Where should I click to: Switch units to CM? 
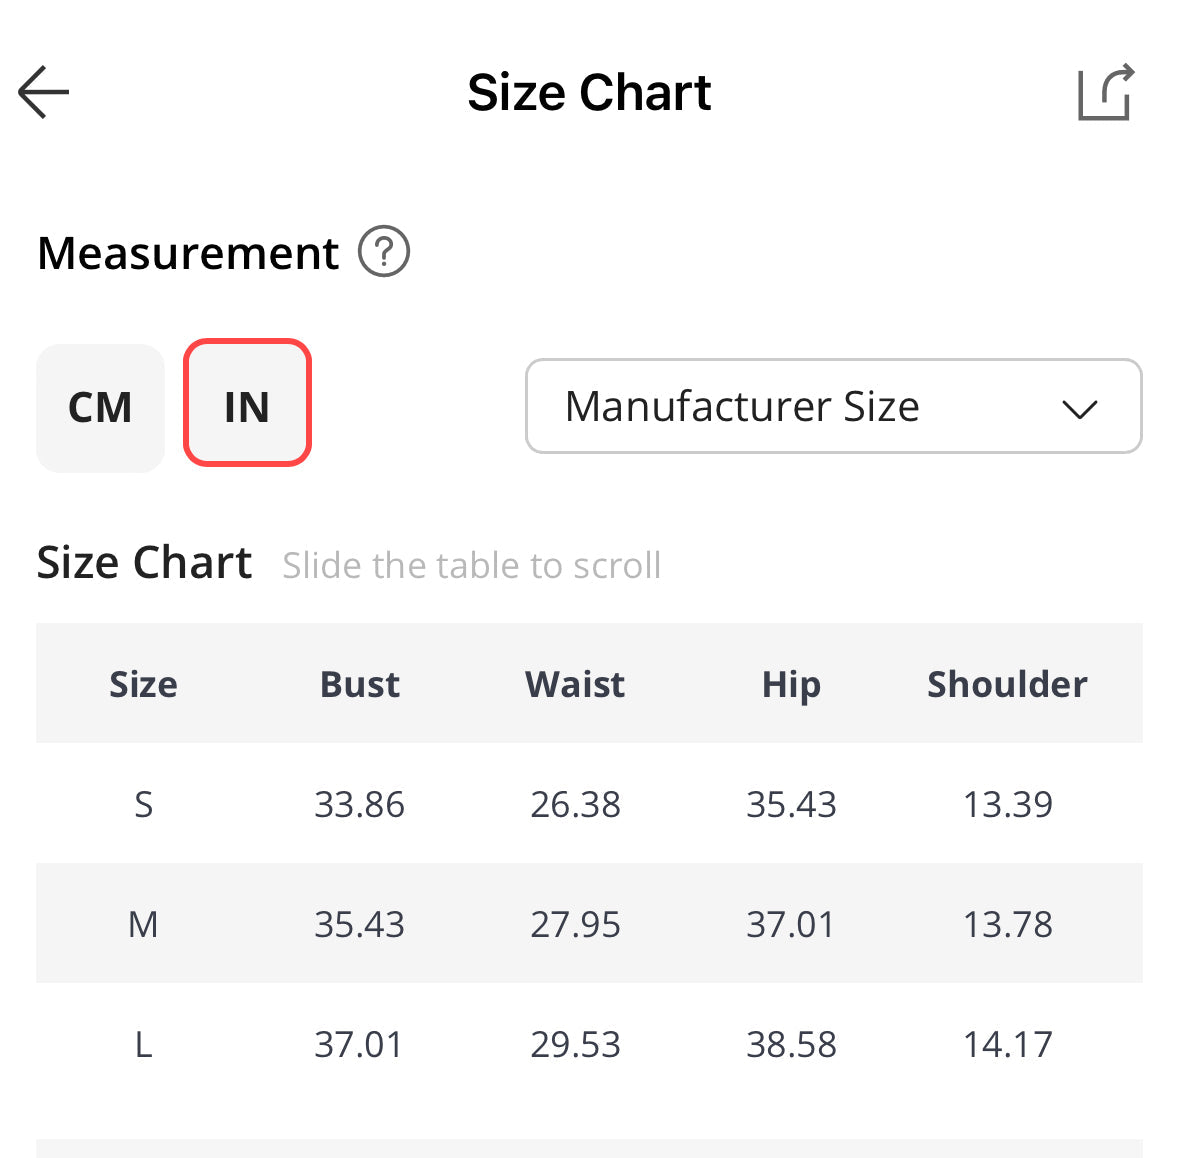pyautogui.click(x=100, y=407)
